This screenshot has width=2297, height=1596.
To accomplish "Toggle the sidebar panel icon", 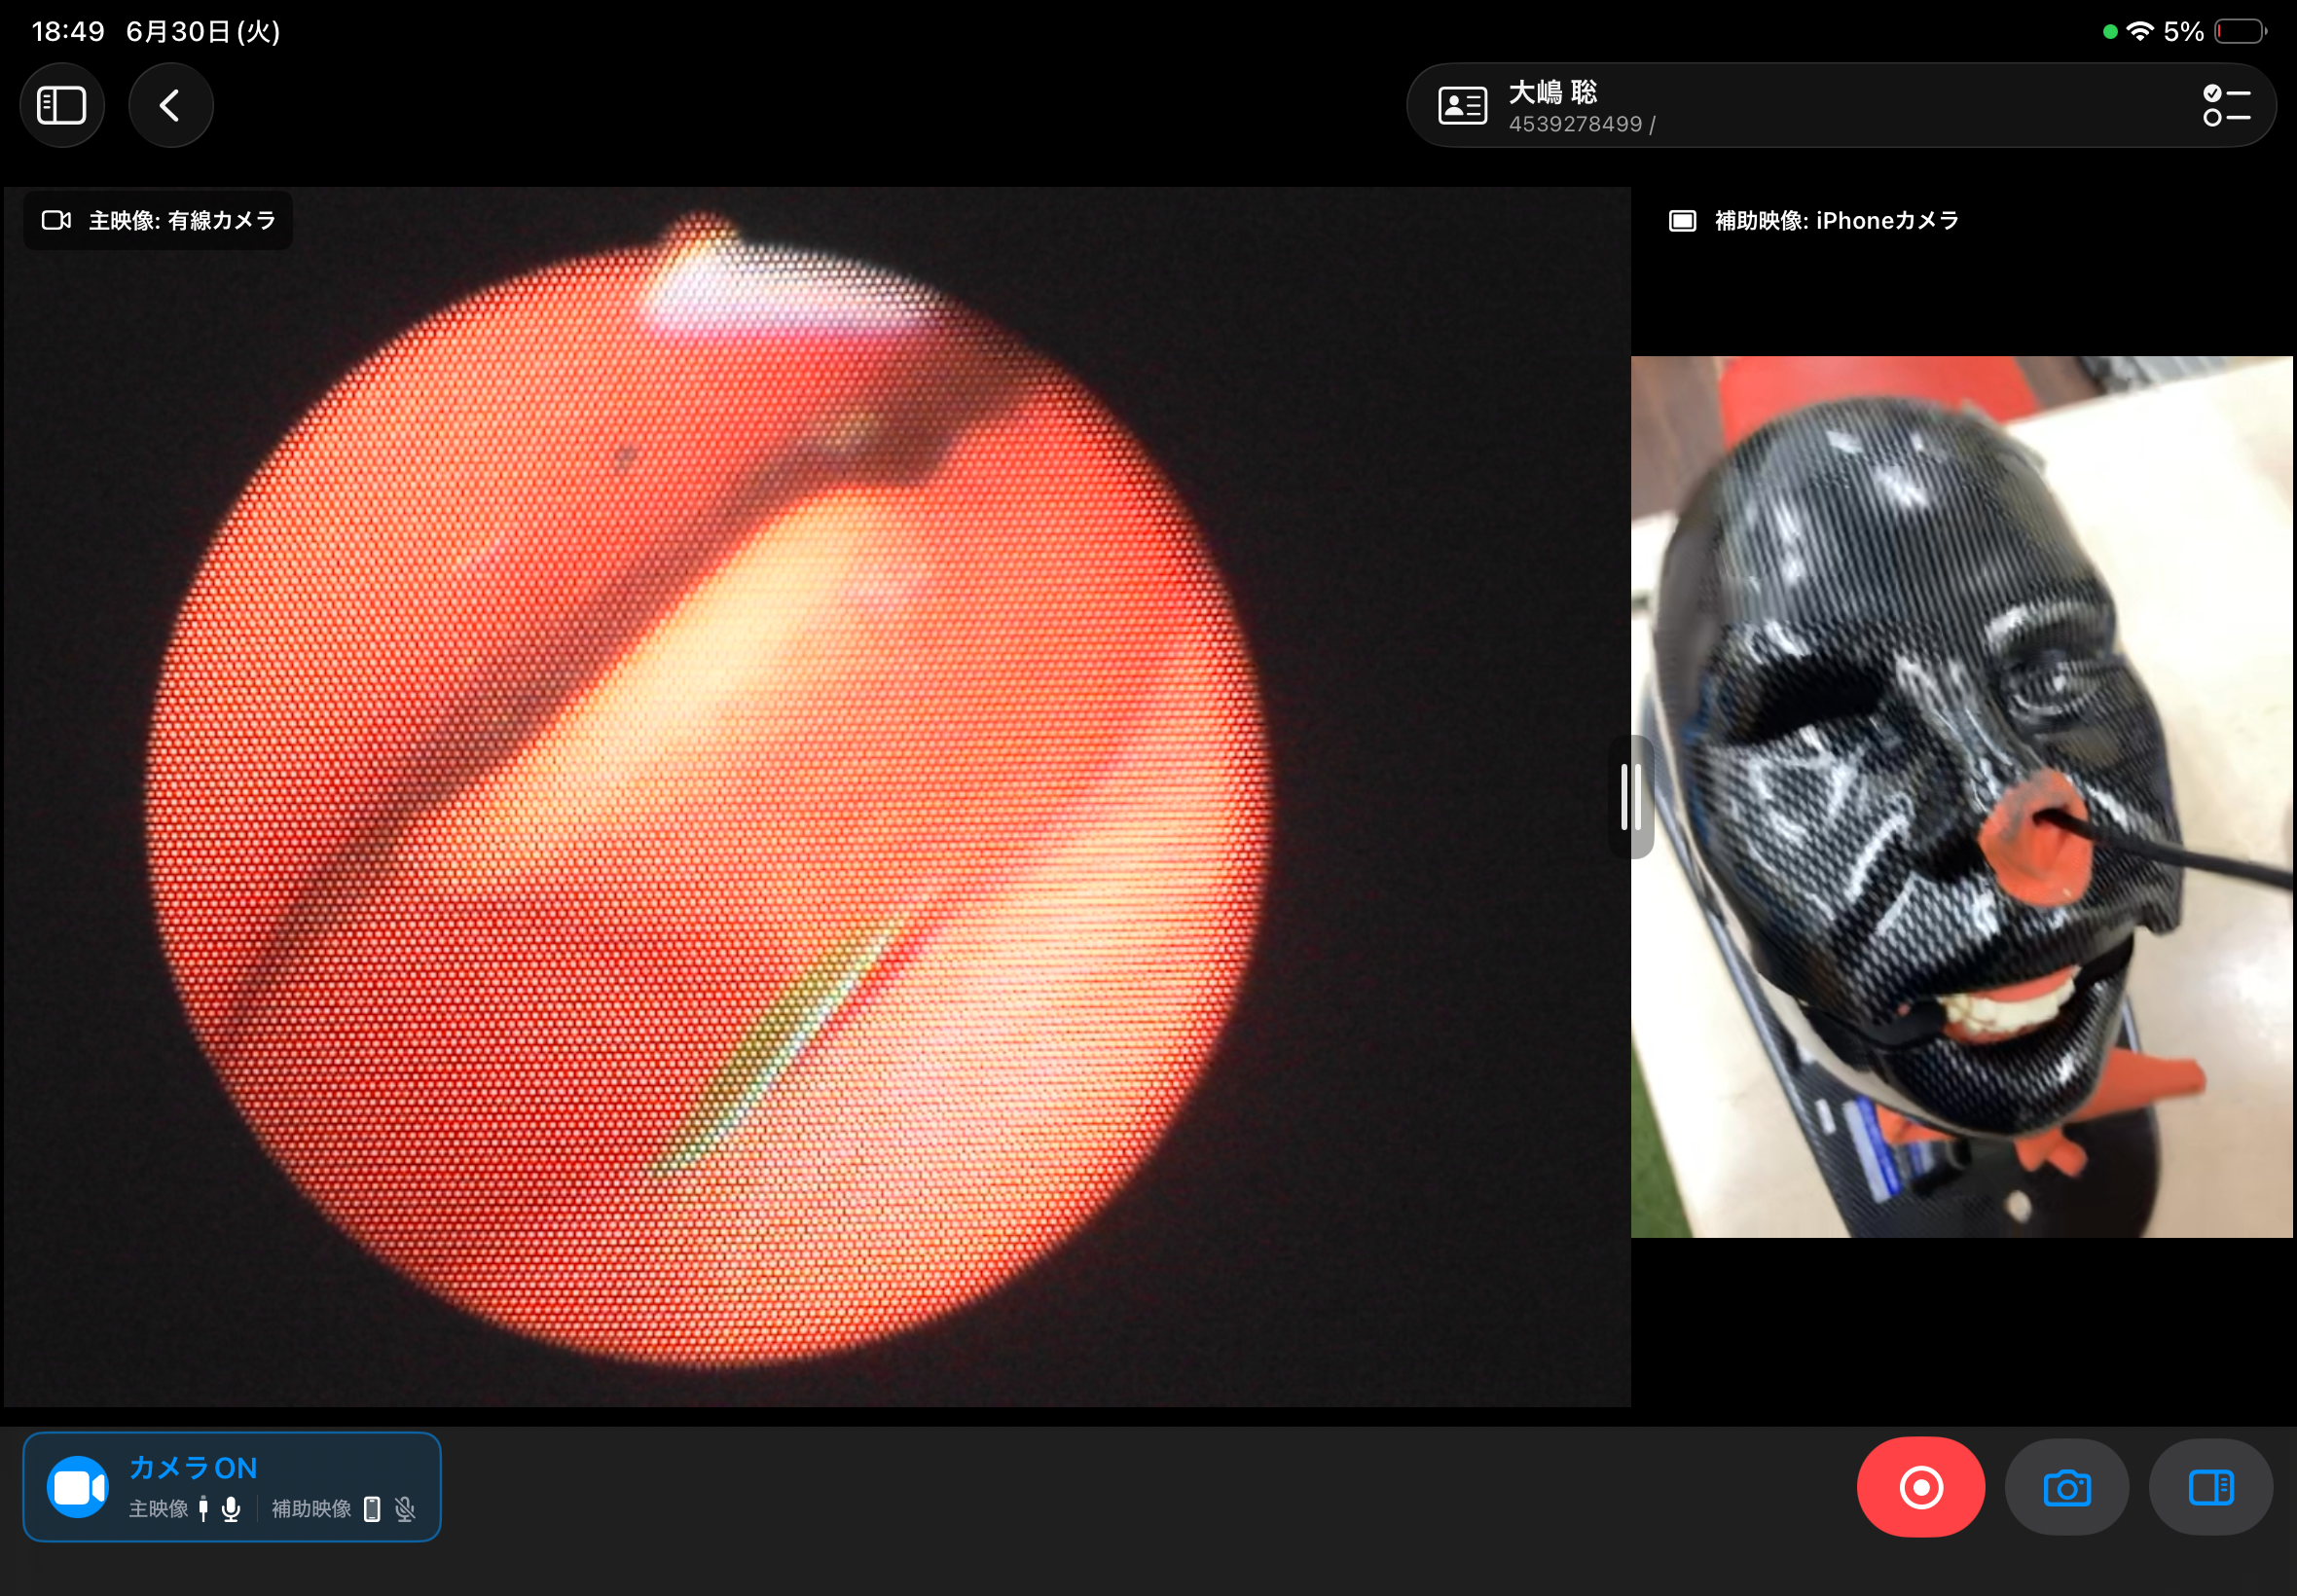I will point(62,105).
